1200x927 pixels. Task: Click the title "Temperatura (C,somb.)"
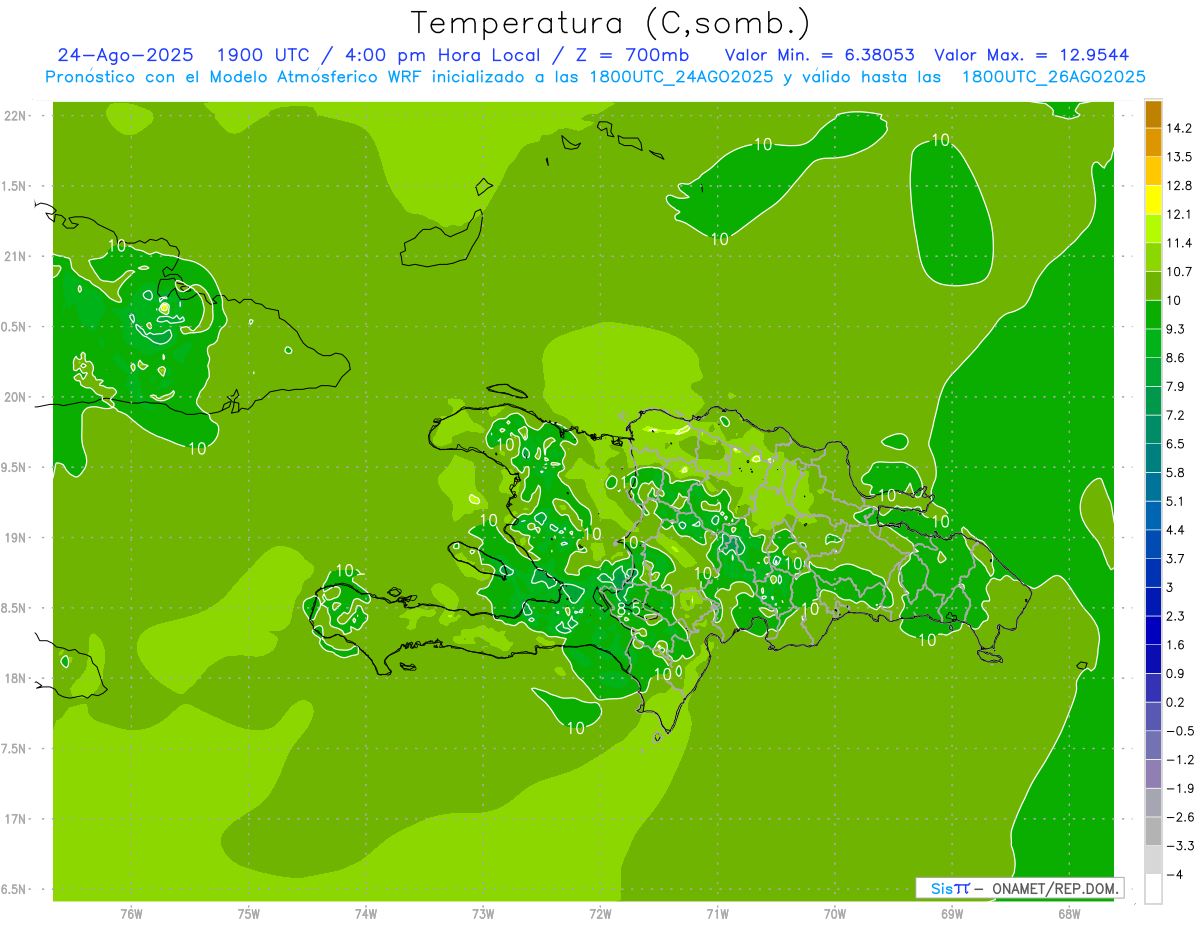[x=610, y=23]
